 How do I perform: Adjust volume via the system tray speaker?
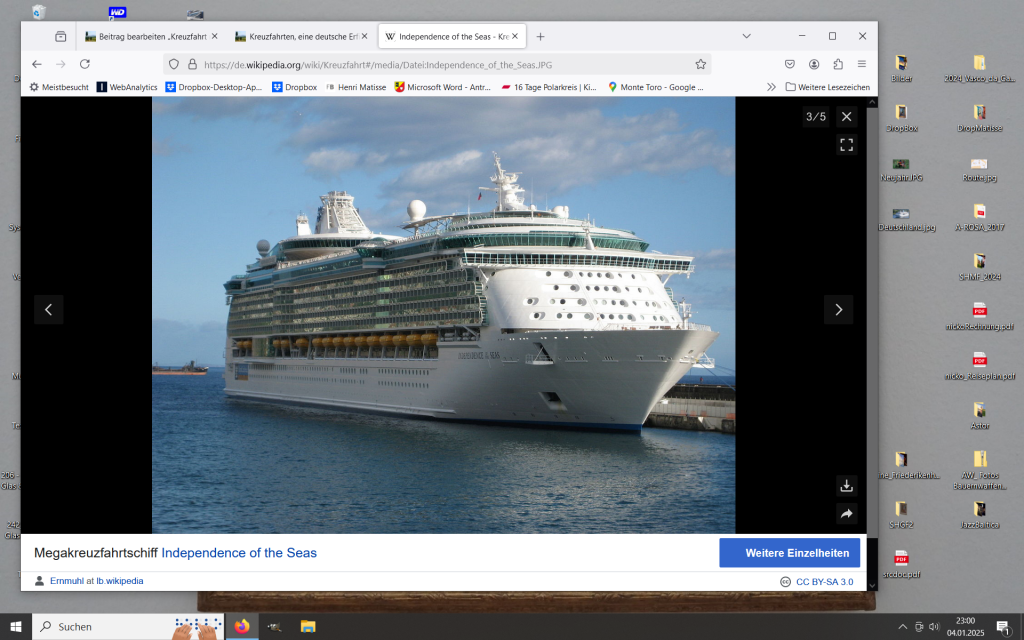point(934,627)
